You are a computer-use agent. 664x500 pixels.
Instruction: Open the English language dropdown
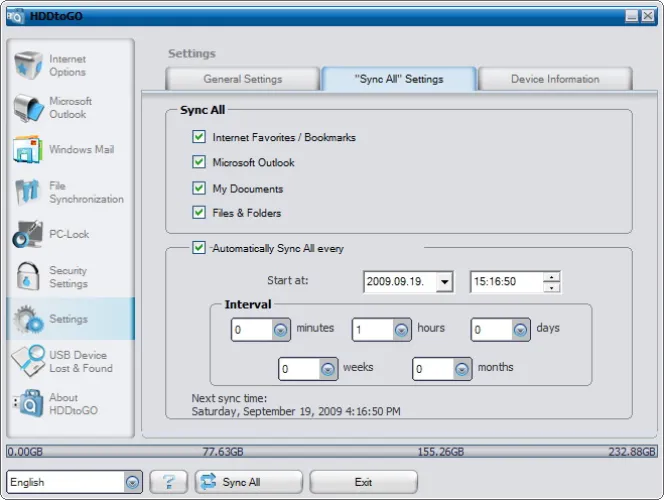point(132,482)
